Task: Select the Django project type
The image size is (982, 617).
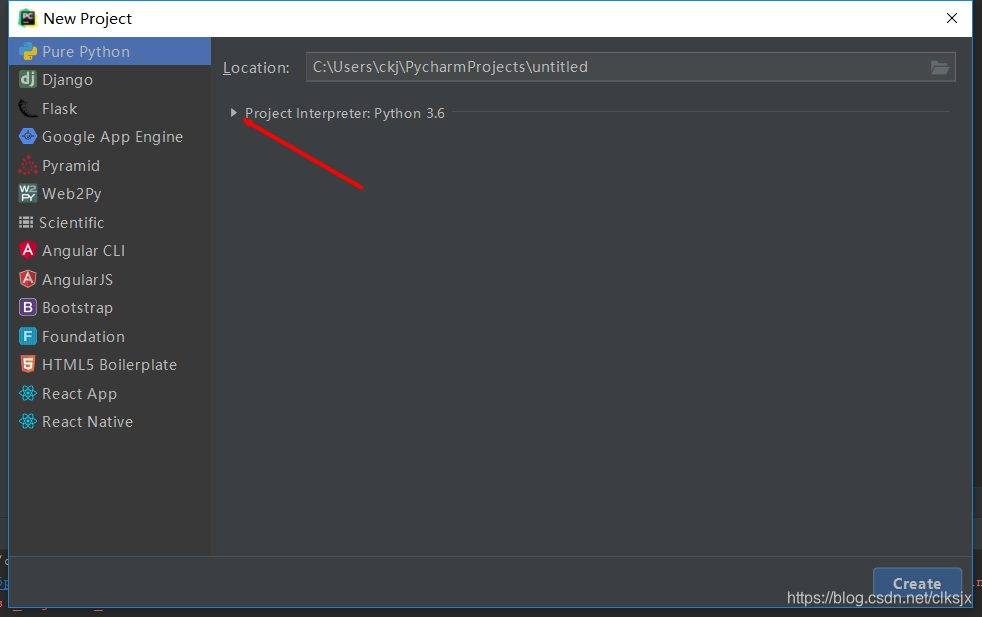Action: tap(110, 80)
